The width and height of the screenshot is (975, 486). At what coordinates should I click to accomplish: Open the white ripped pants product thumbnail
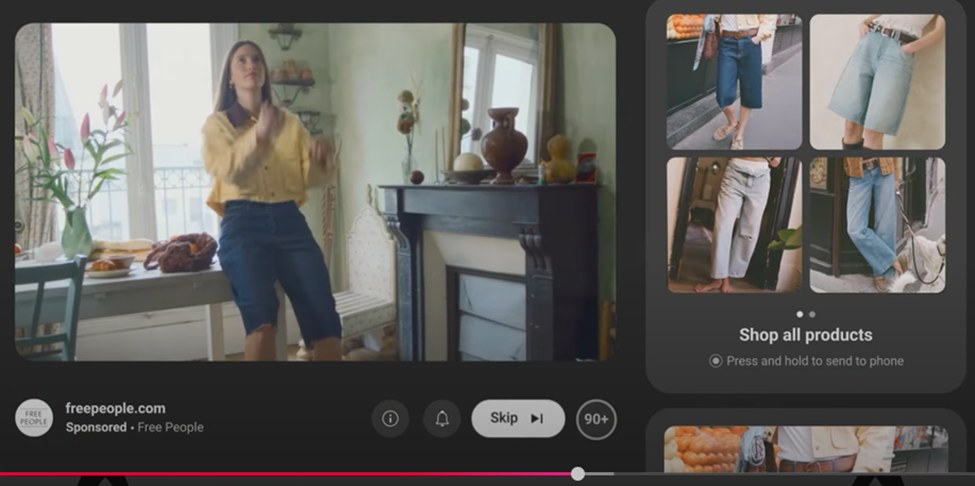[x=734, y=224]
